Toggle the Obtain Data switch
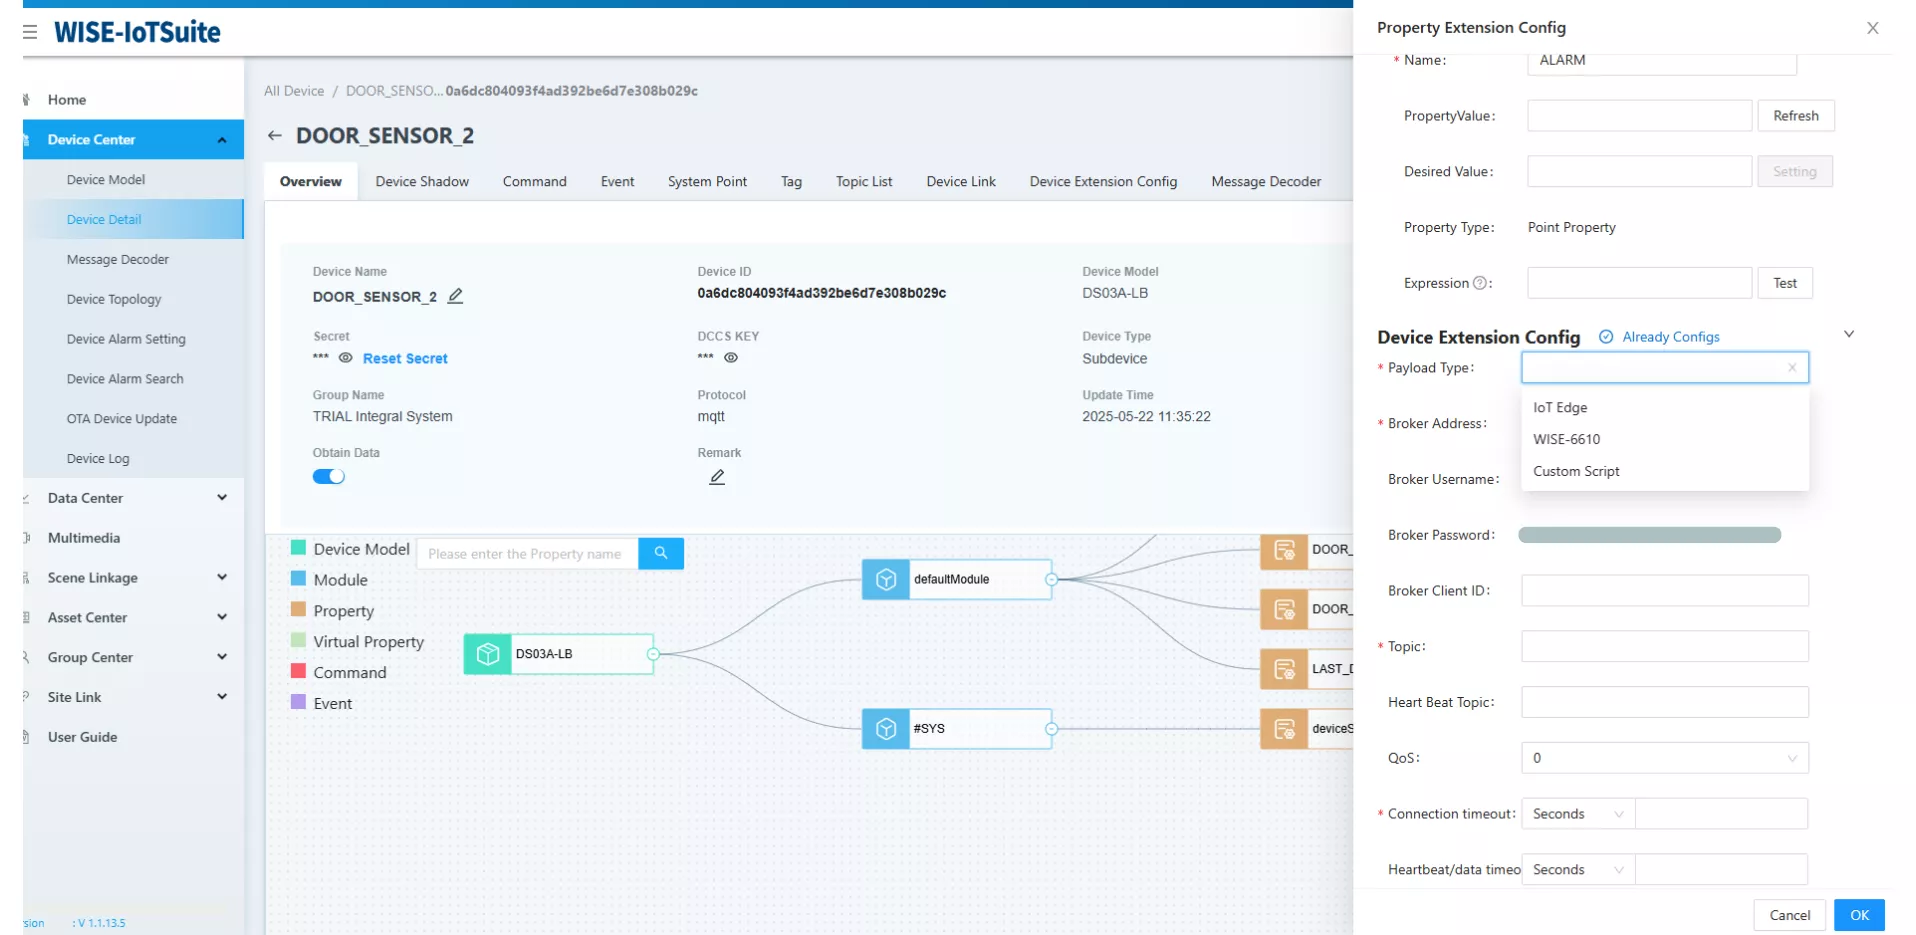Viewport: 1916px width, 935px height. point(329,476)
